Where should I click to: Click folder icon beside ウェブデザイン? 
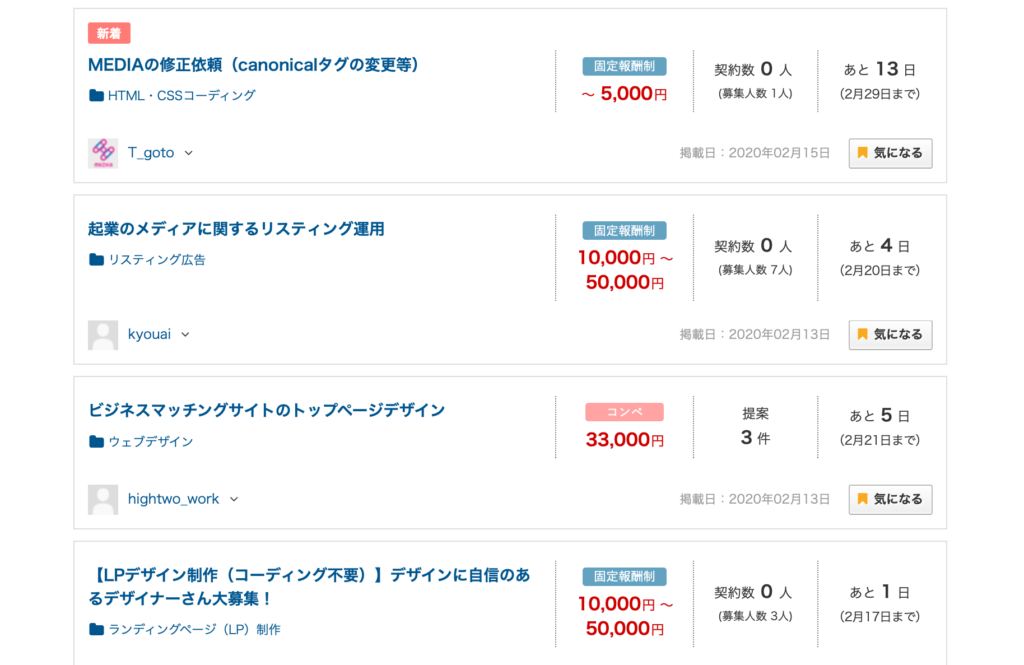(96, 442)
